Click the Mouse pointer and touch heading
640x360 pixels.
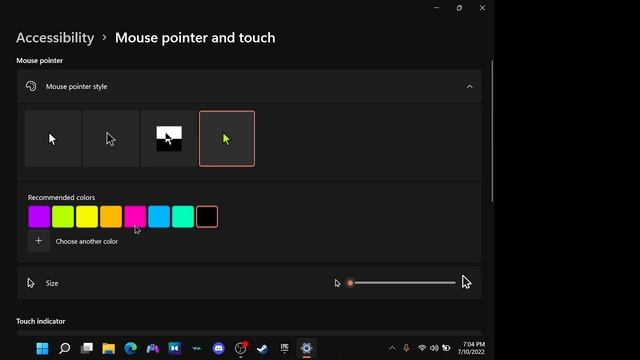[x=195, y=38]
